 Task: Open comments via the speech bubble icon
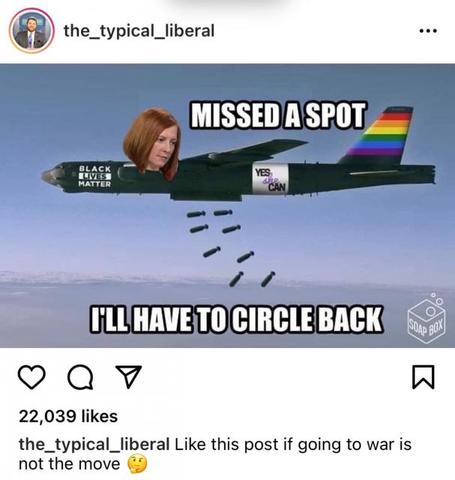80,377
